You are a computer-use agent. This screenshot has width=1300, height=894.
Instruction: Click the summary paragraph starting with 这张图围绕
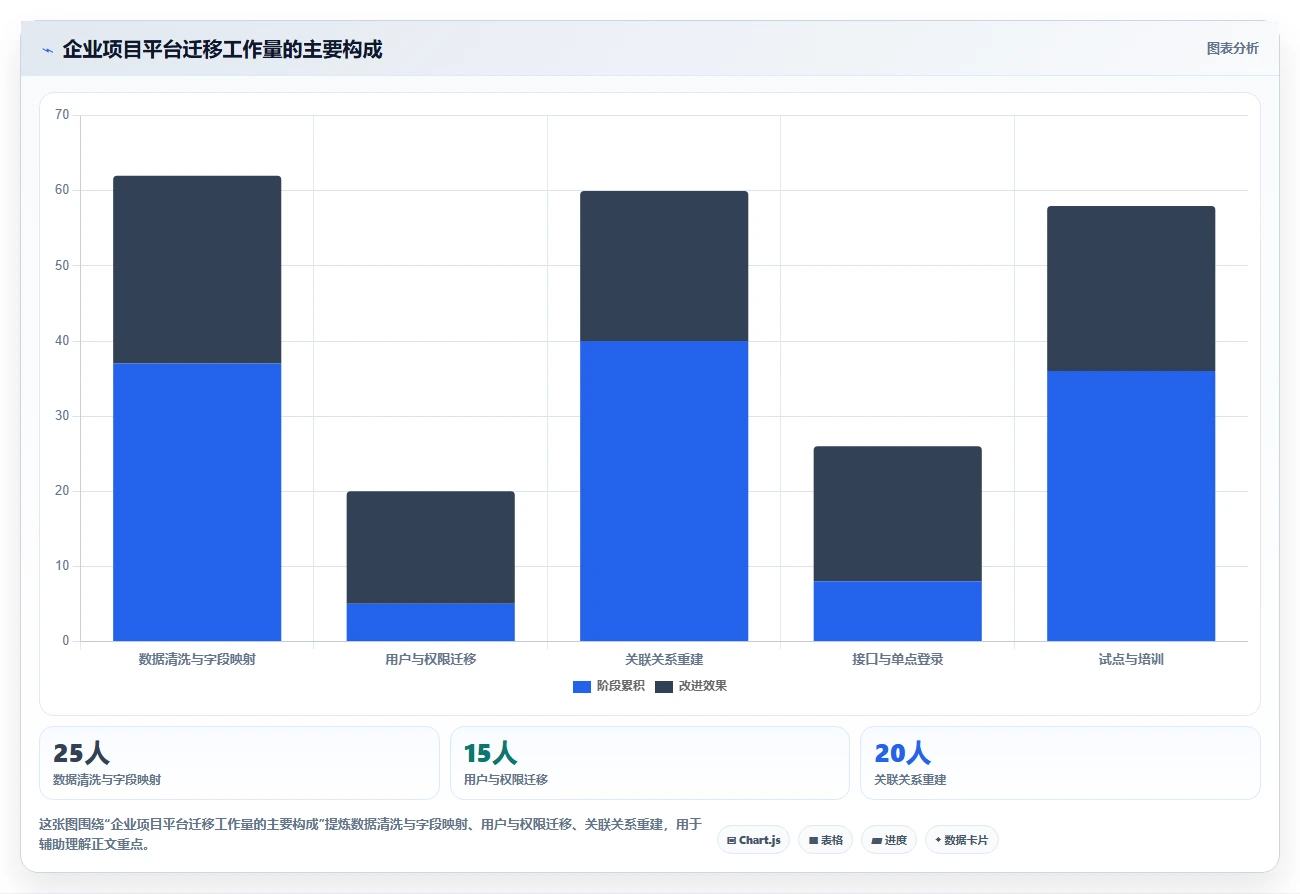(x=370, y=834)
